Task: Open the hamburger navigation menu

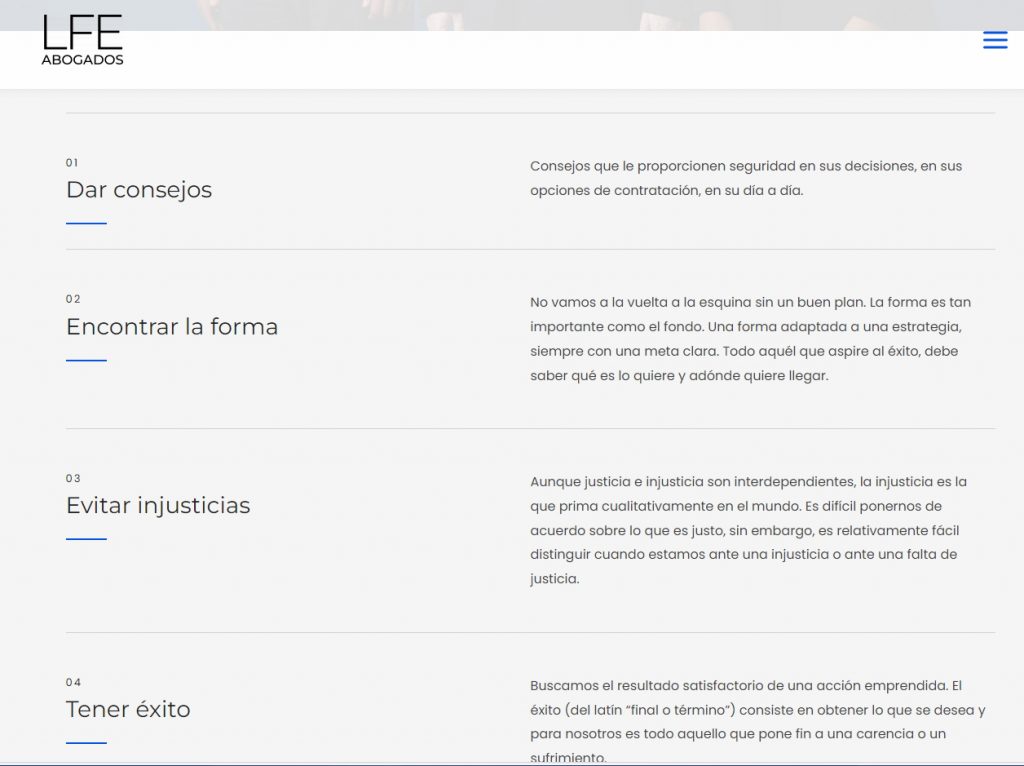Action: click(994, 41)
